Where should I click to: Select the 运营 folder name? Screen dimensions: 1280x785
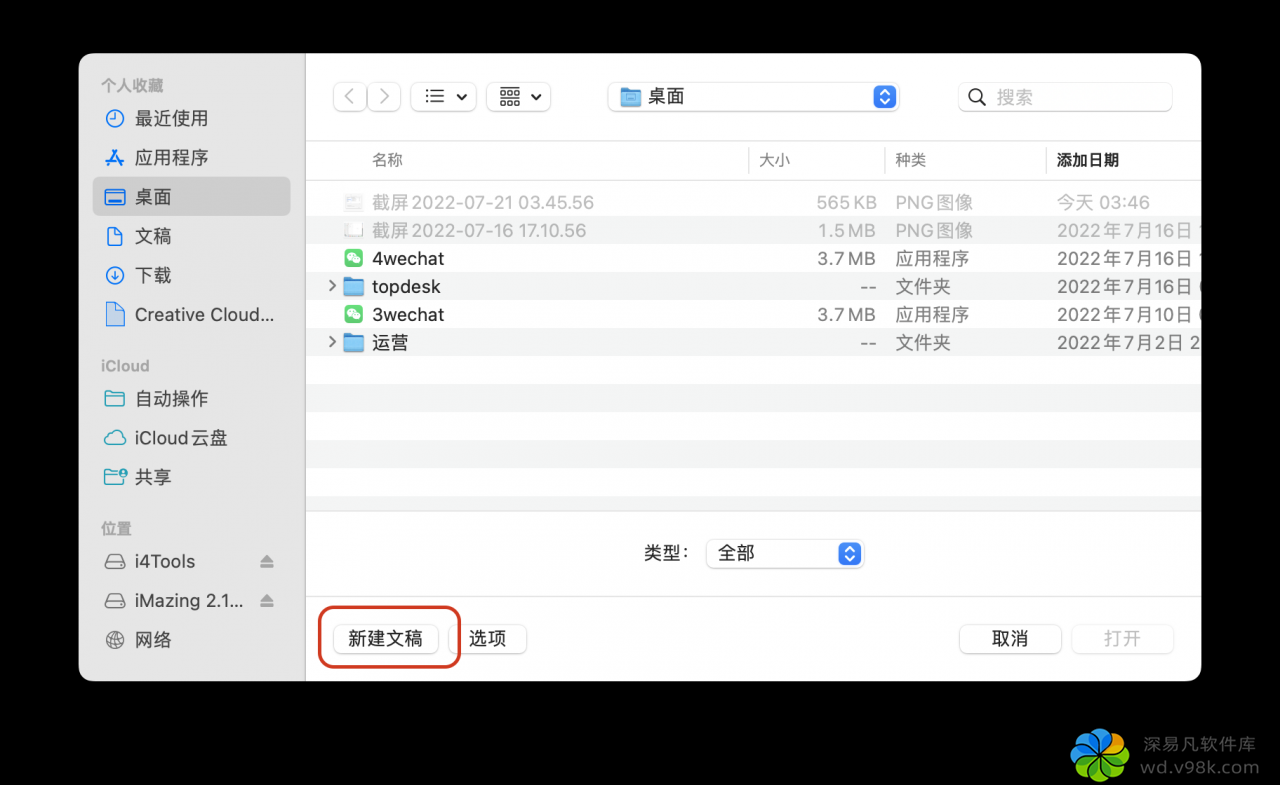point(390,342)
